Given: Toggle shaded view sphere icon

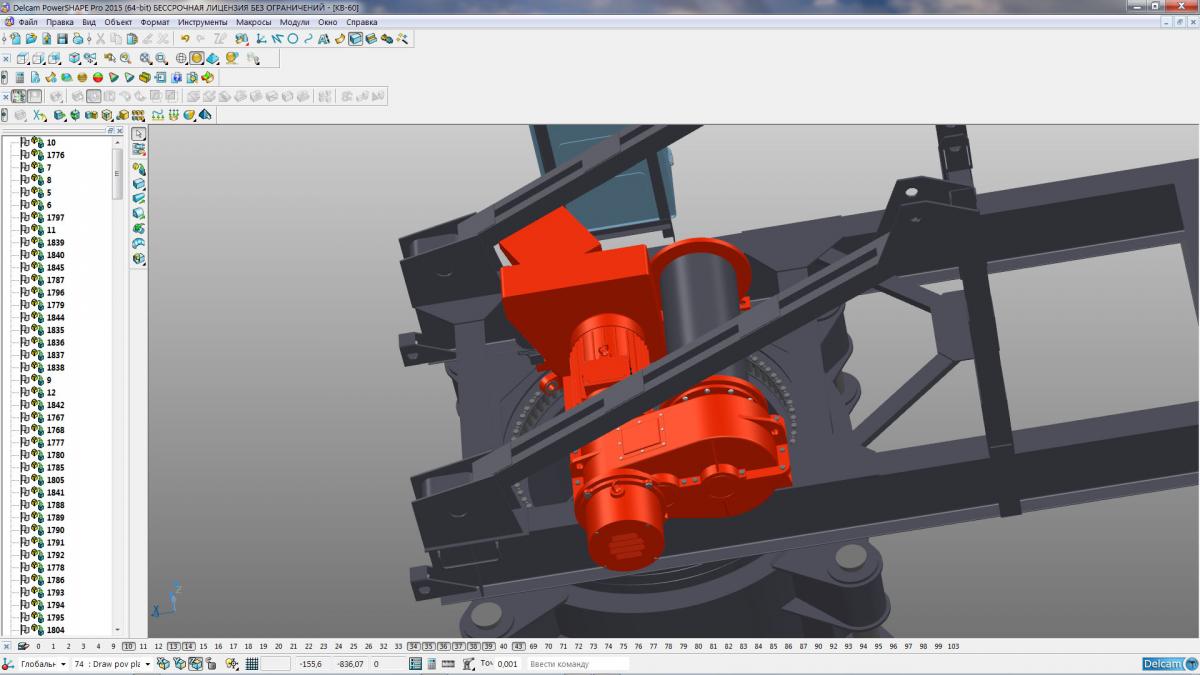Looking at the screenshot, I should 197,58.
